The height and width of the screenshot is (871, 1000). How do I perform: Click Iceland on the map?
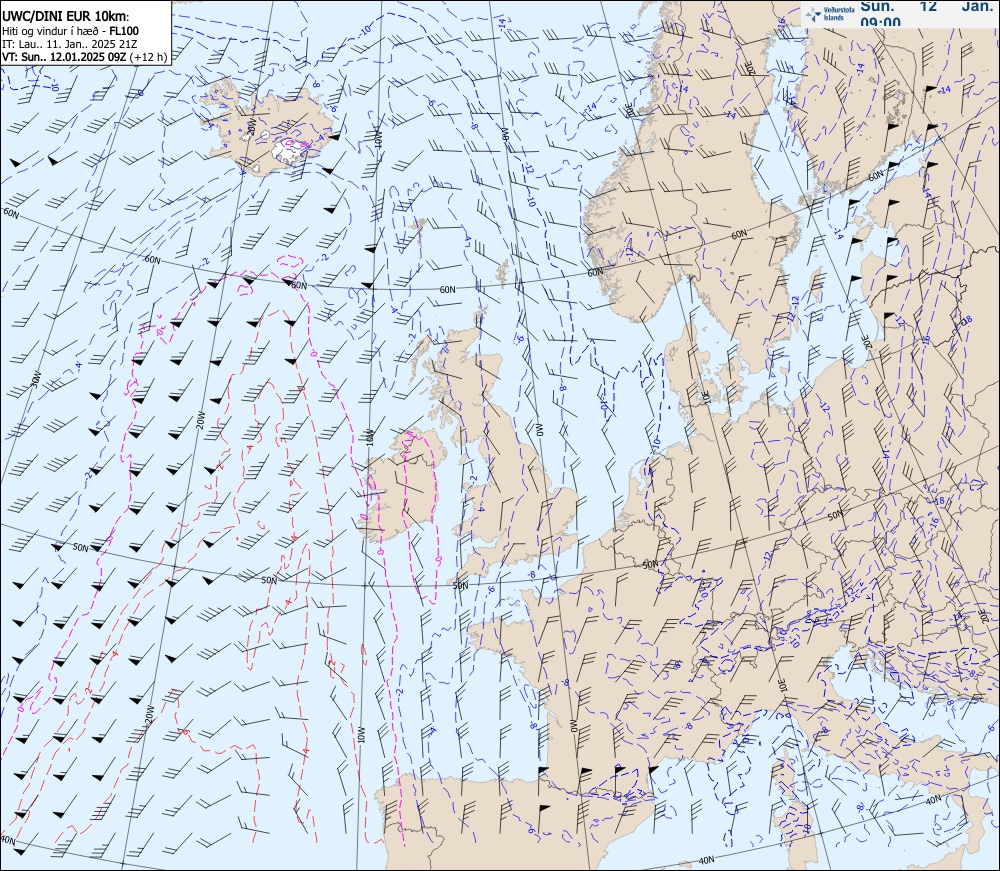267,128
